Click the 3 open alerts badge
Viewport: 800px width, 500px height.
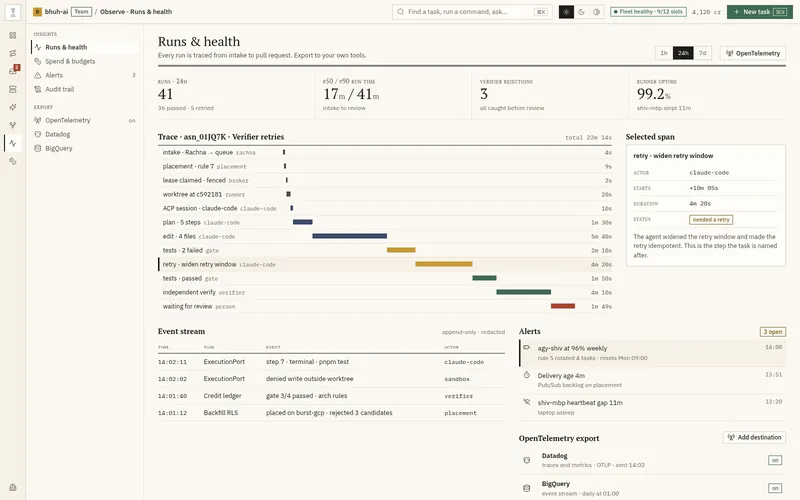[x=772, y=332]
